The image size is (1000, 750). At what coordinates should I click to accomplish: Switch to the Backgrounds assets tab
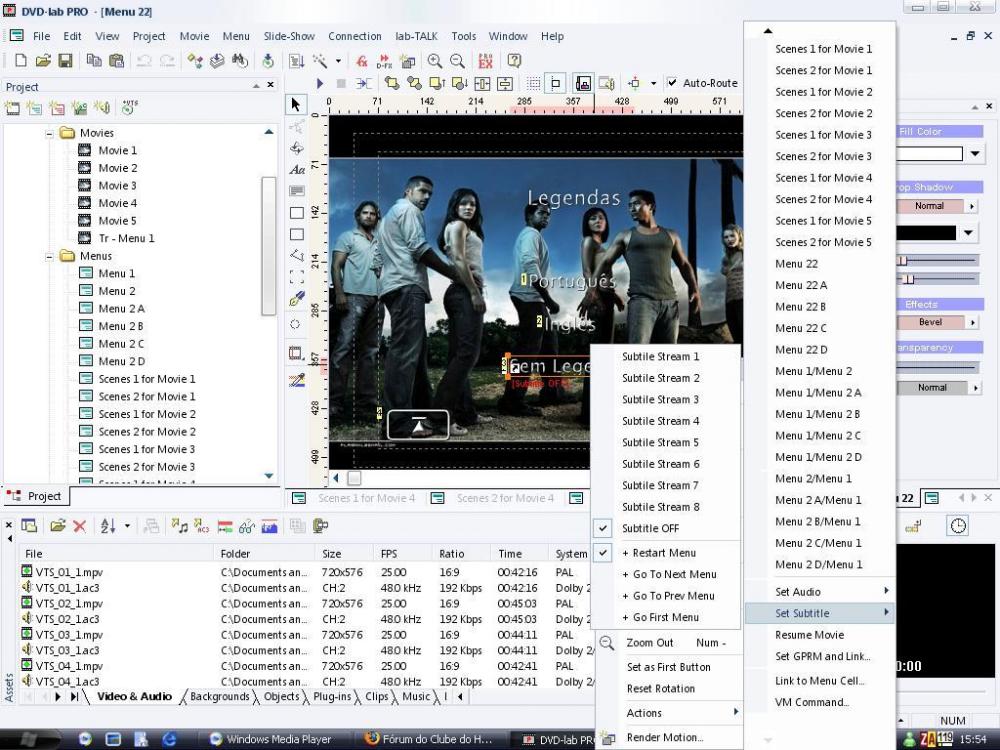(219, 697)
